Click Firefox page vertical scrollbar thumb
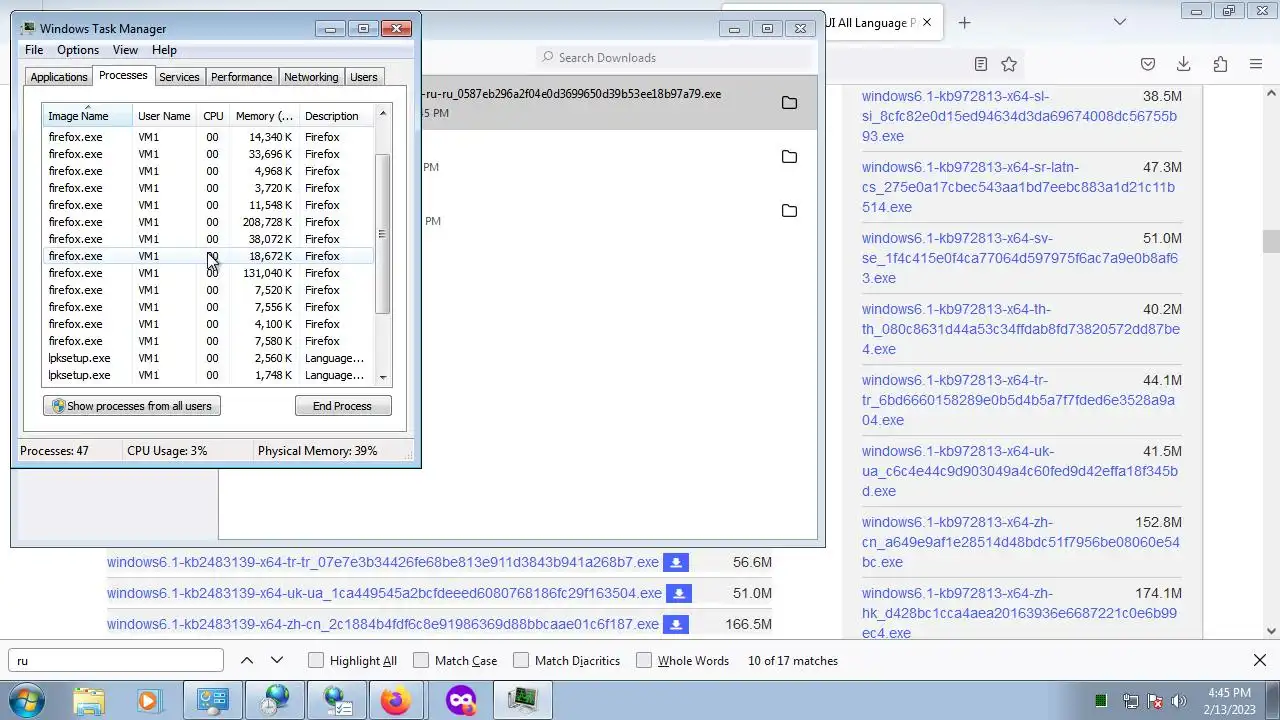The width and height of the screenshot is (1280, 720). 1271,242
